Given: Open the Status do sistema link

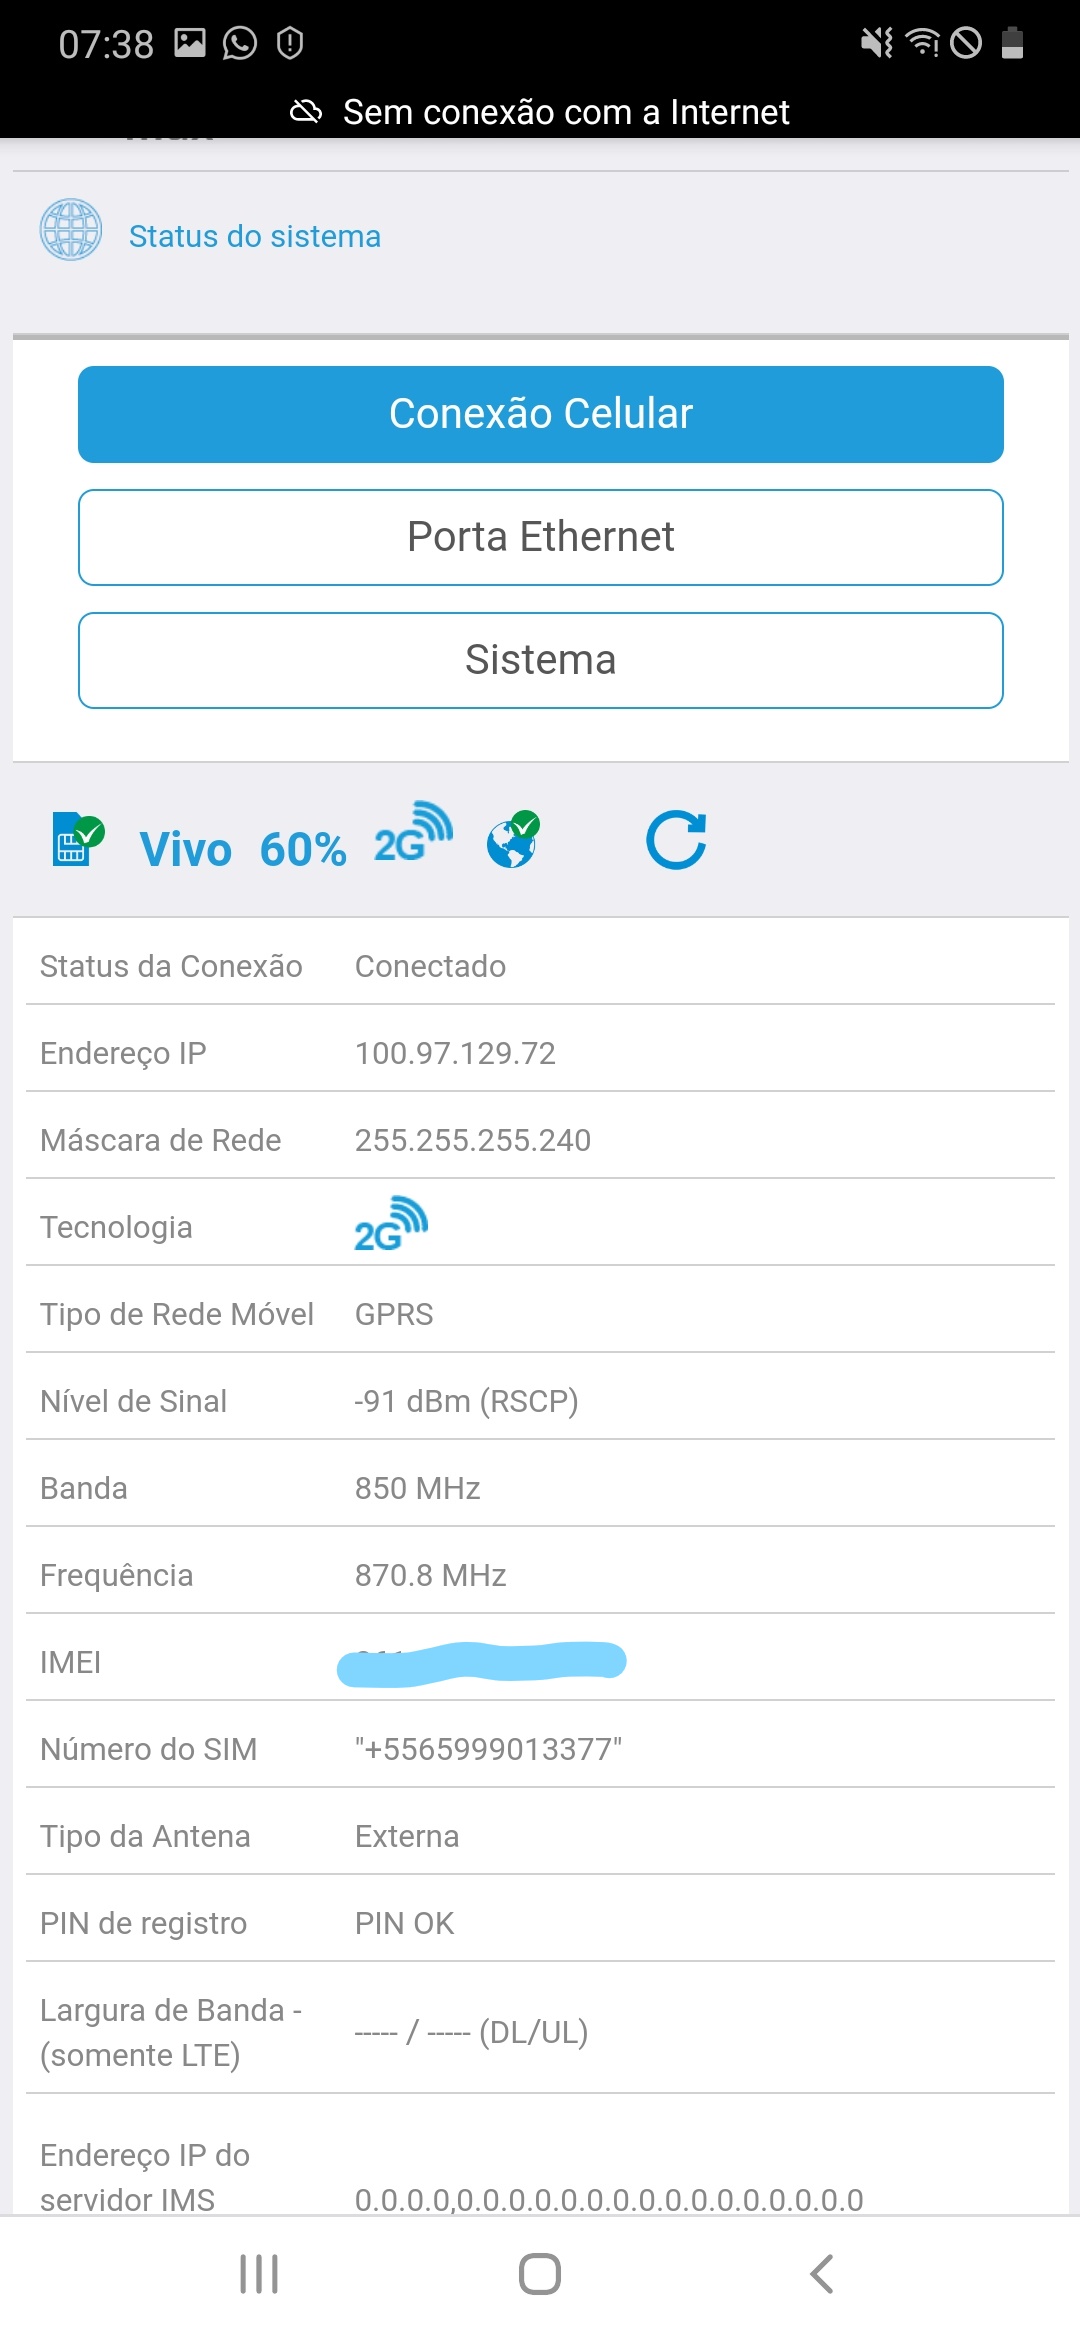Looking at the screenshot, I should click(x=255, y=236).
